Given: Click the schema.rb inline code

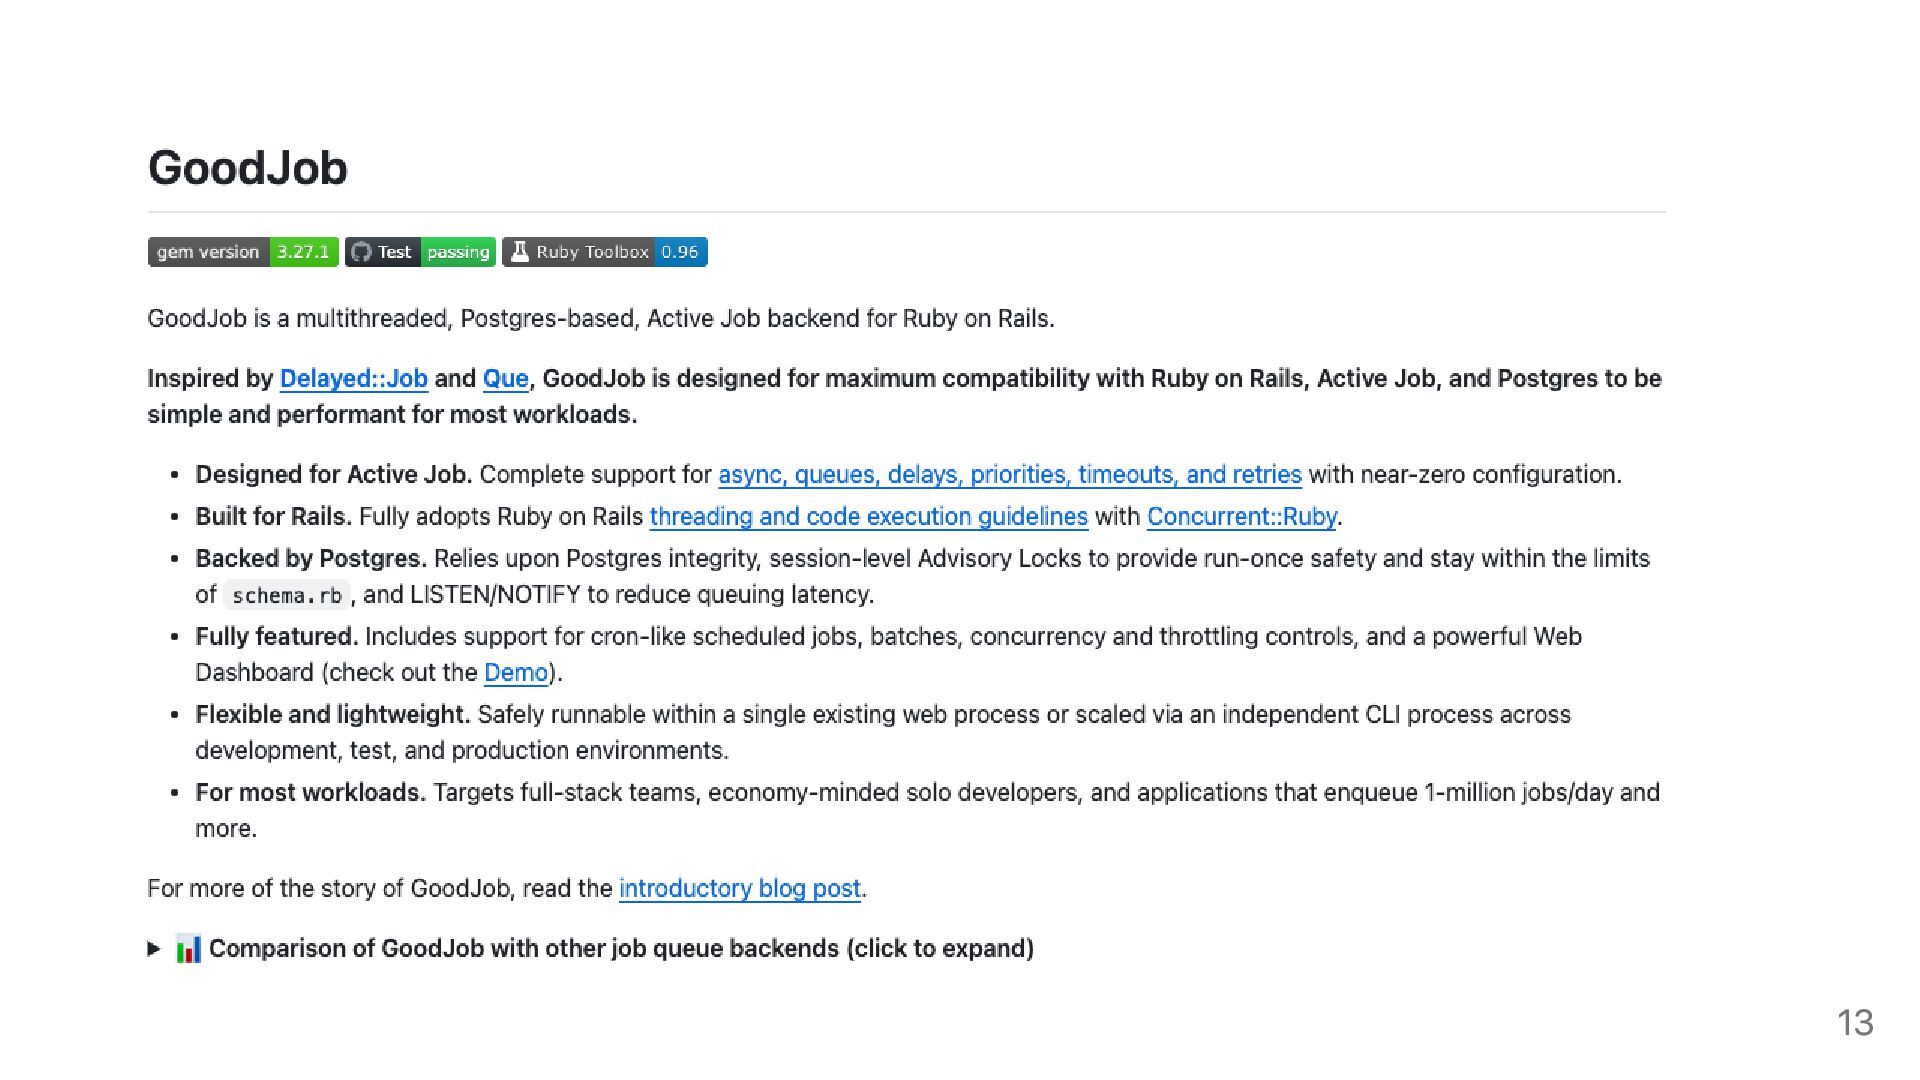Looking at the screenshot, I should (287, 596).
